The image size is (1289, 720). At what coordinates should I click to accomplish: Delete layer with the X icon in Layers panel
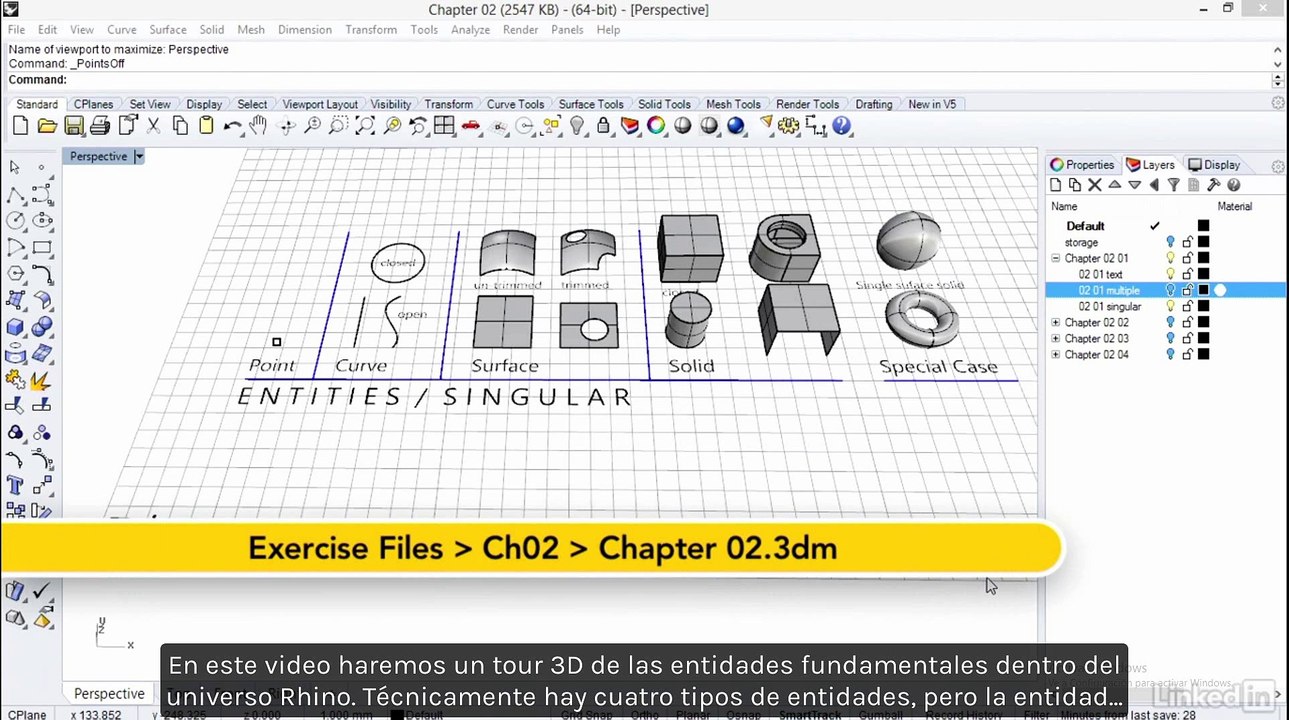1094,185
